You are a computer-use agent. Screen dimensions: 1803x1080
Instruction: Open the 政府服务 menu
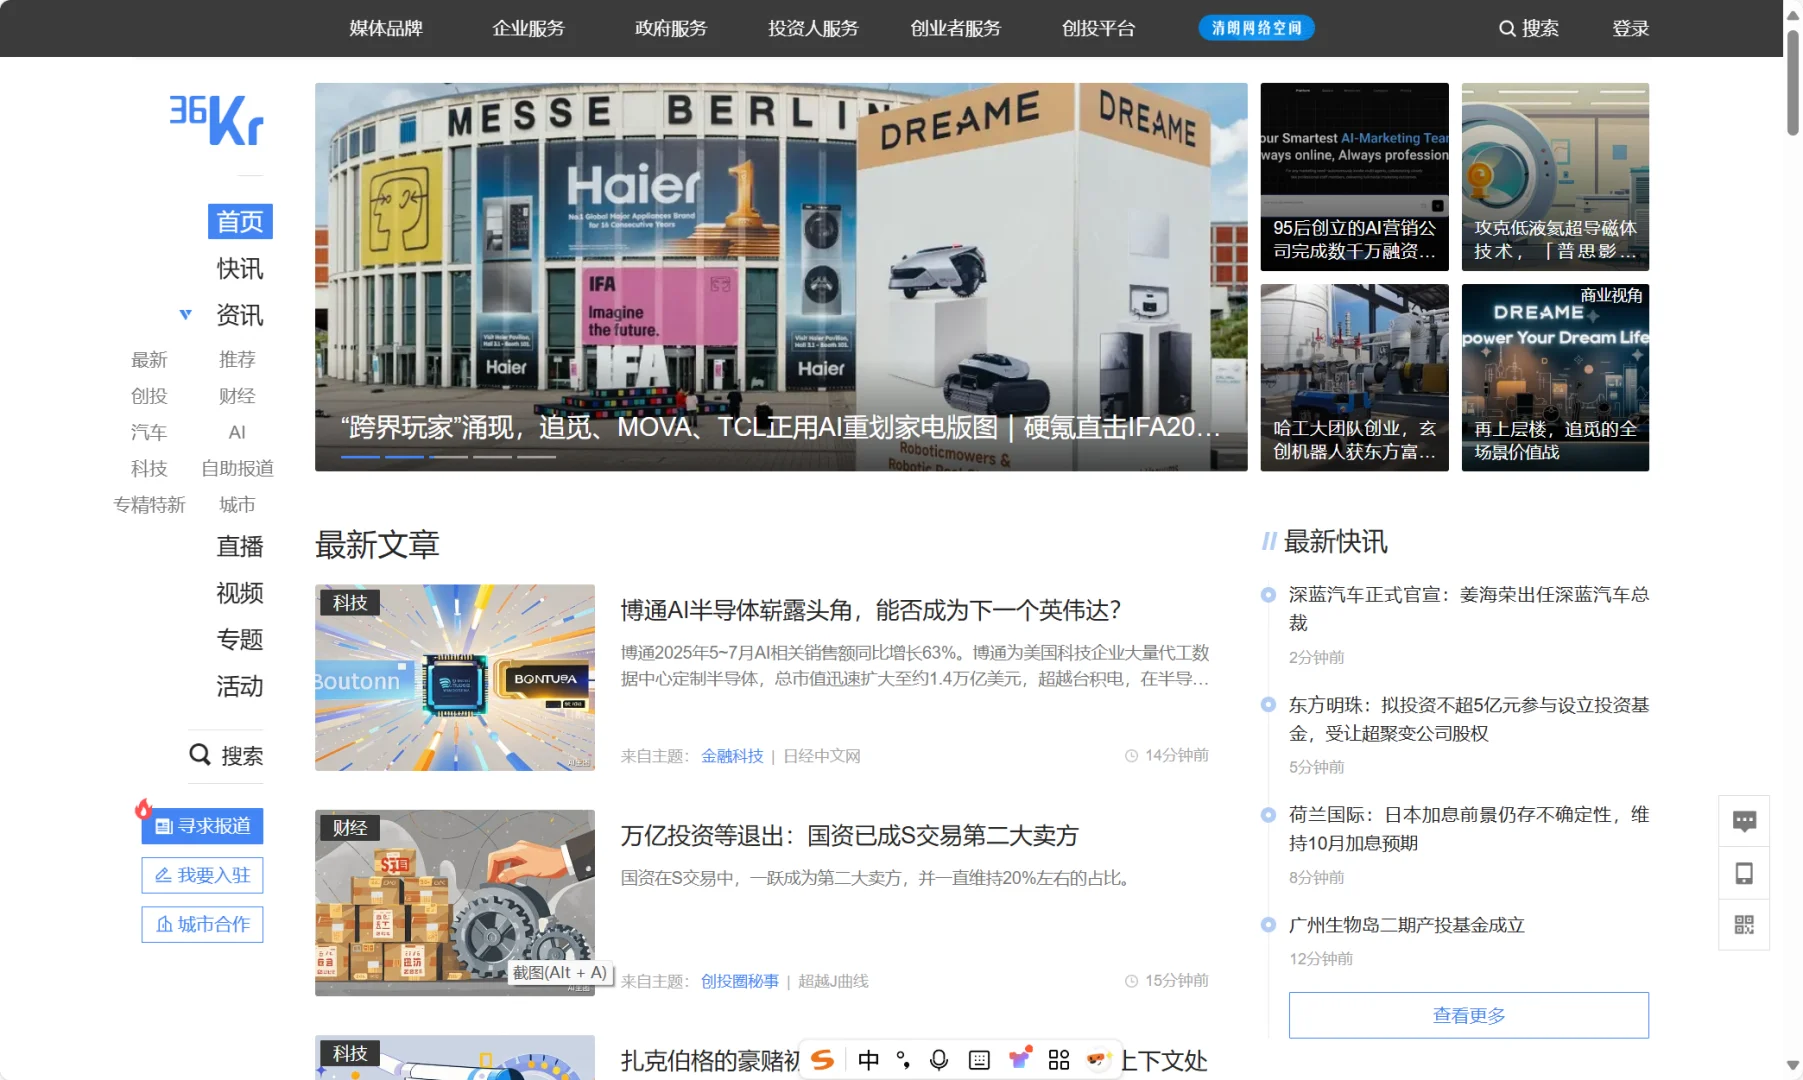pos(671,28)
